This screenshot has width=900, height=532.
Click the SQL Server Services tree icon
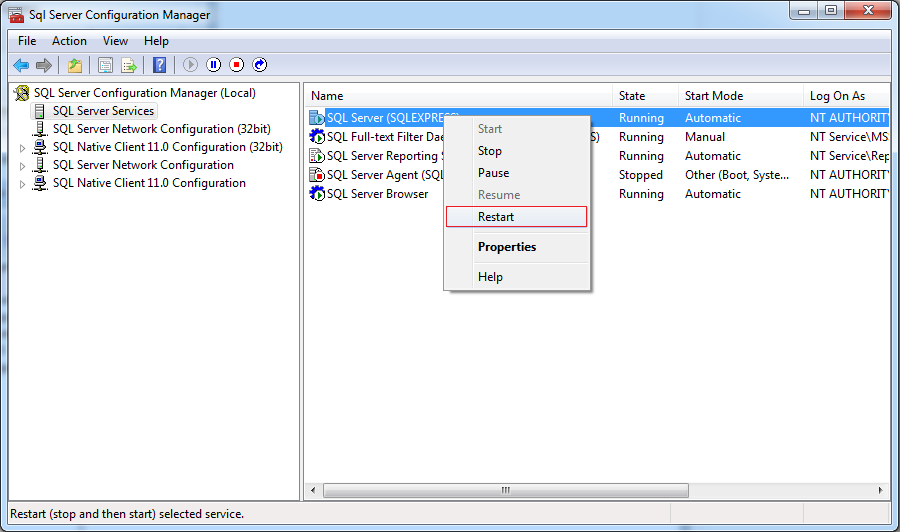point(40,111)
